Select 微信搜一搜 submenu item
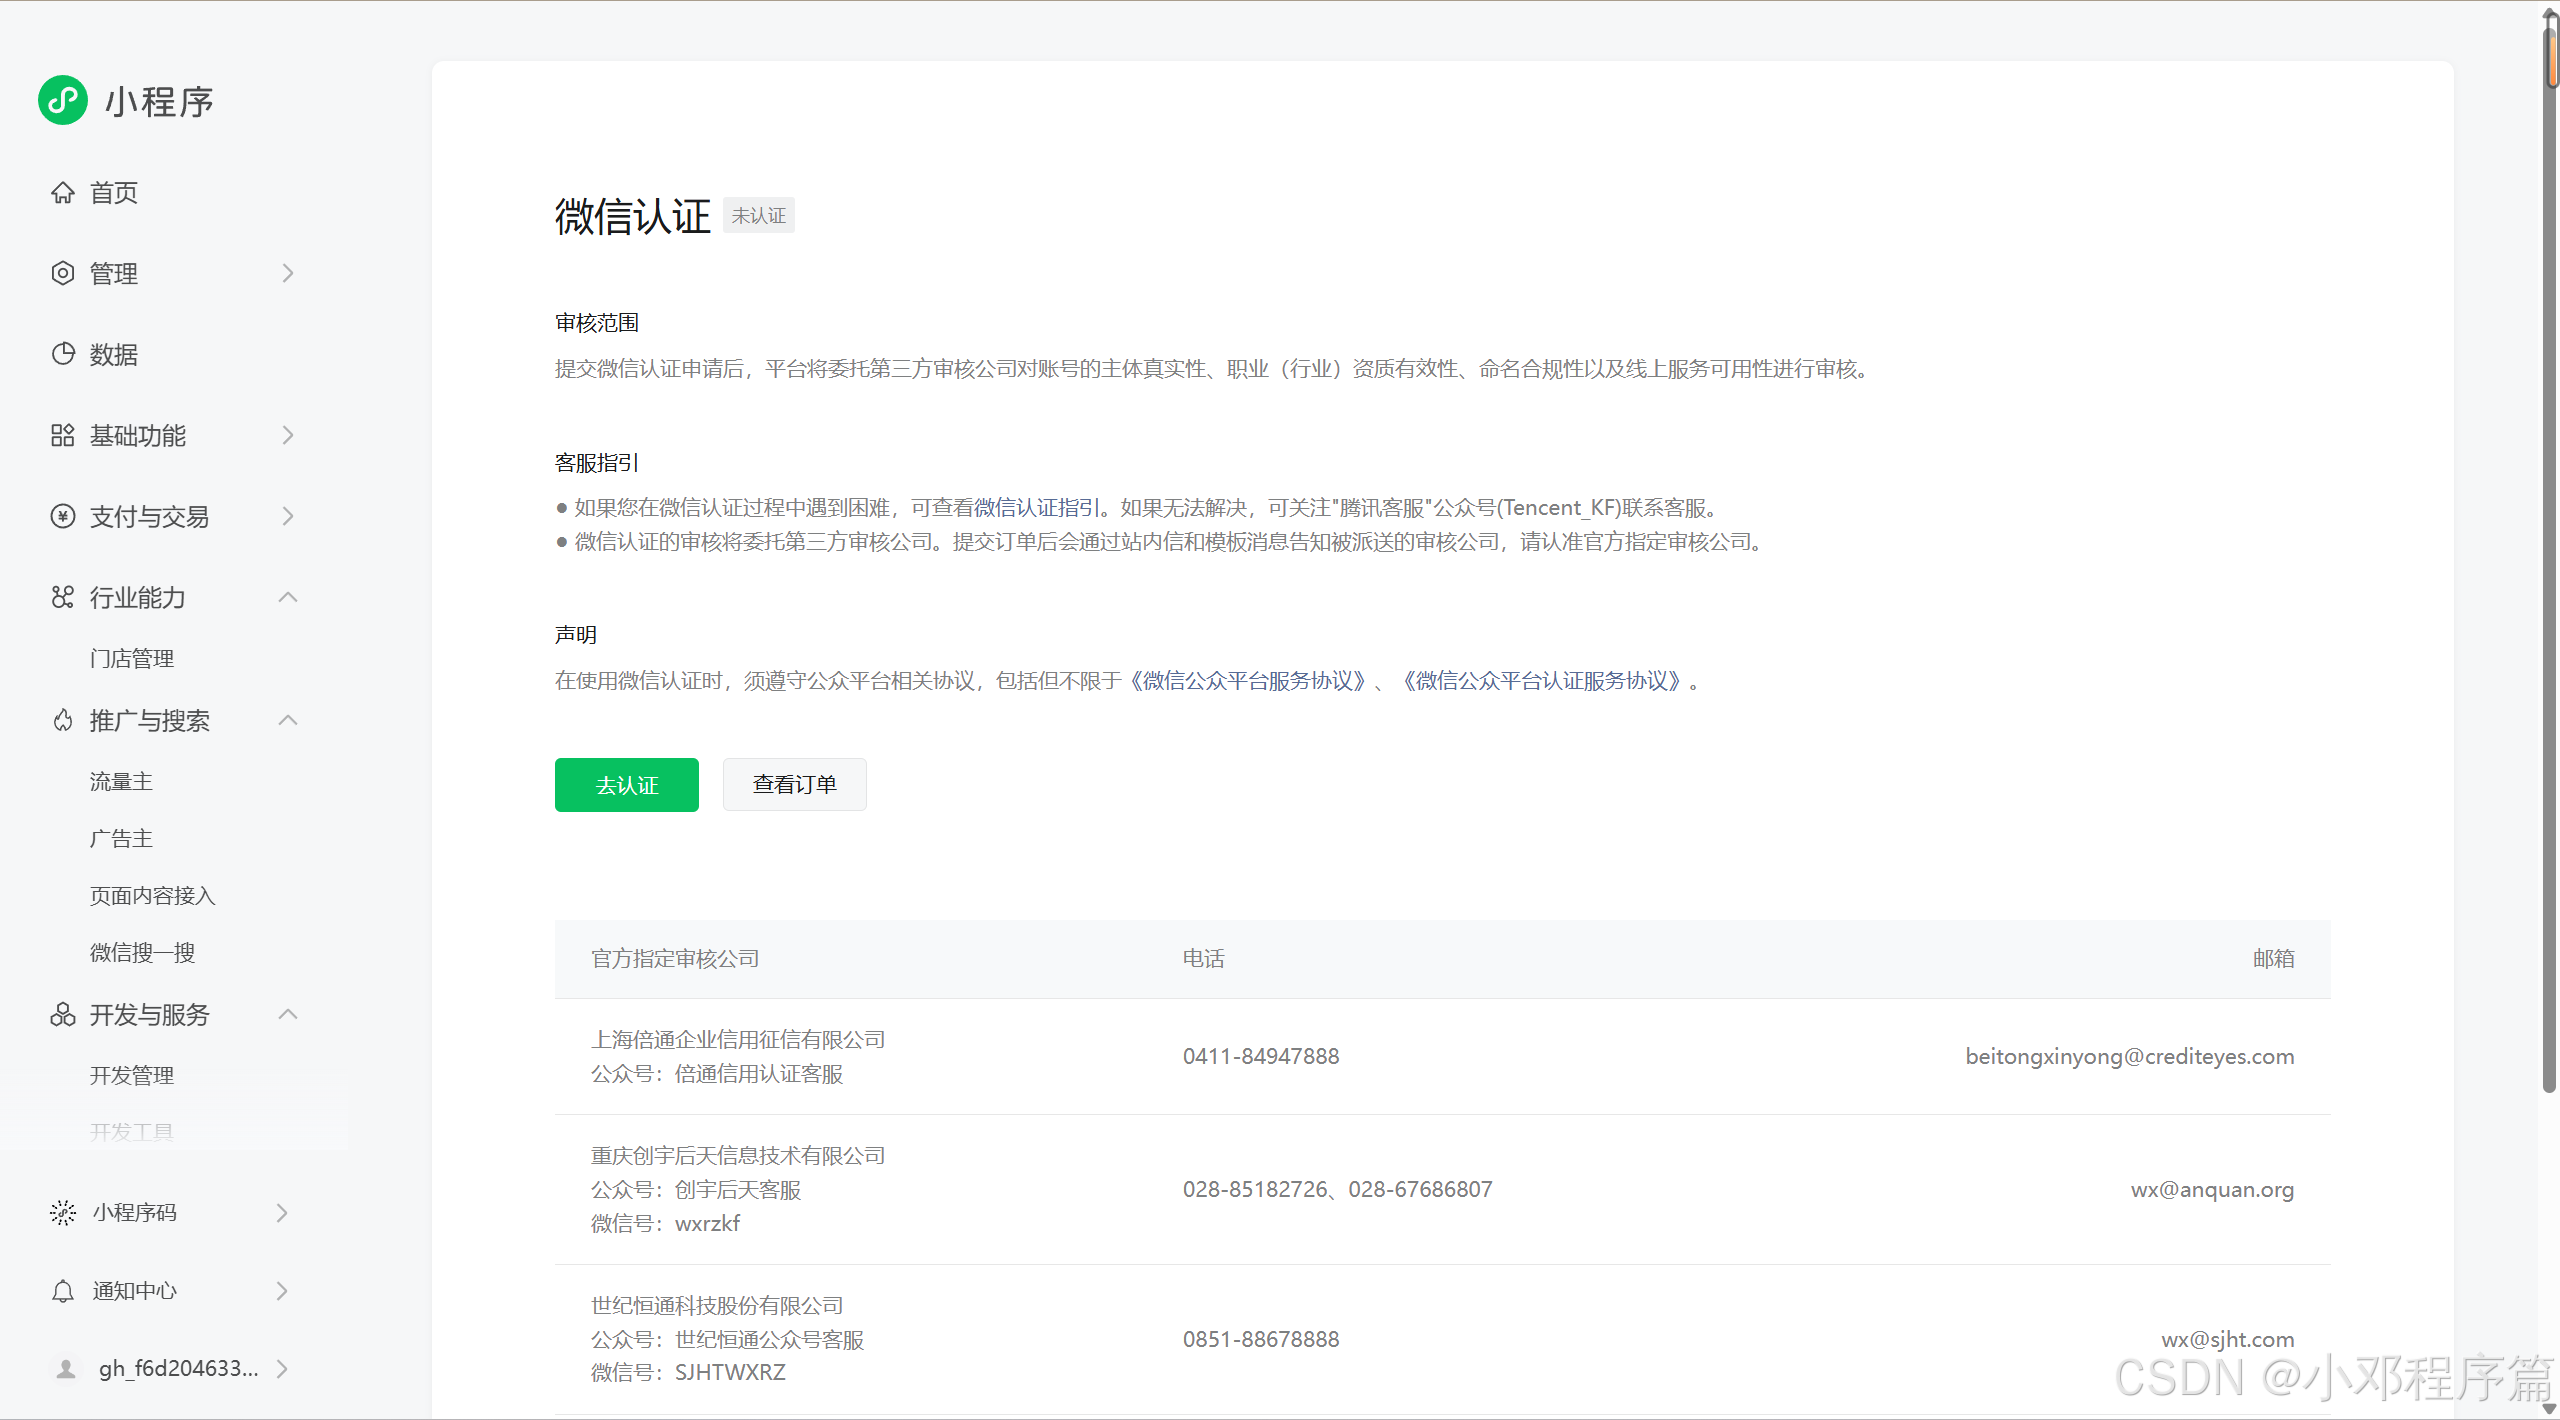The height and width of the screenshot is (1420, 2560). pyautogui.click(x=143, y=952)
